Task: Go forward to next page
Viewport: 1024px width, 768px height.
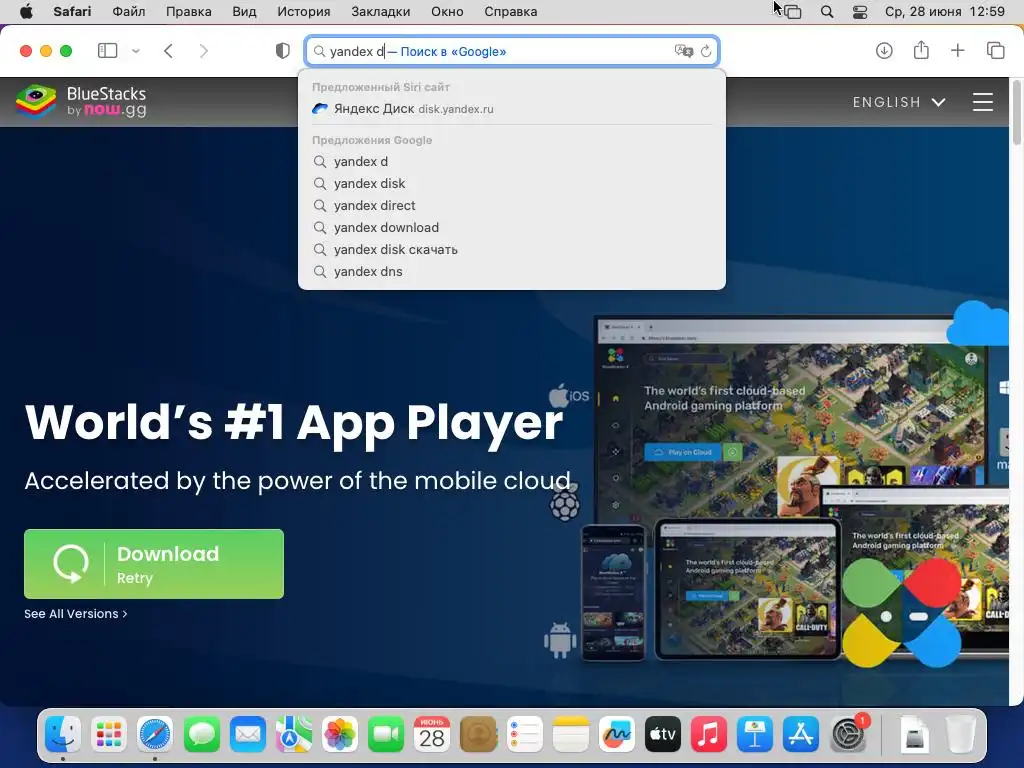Action: pos(204,51)
